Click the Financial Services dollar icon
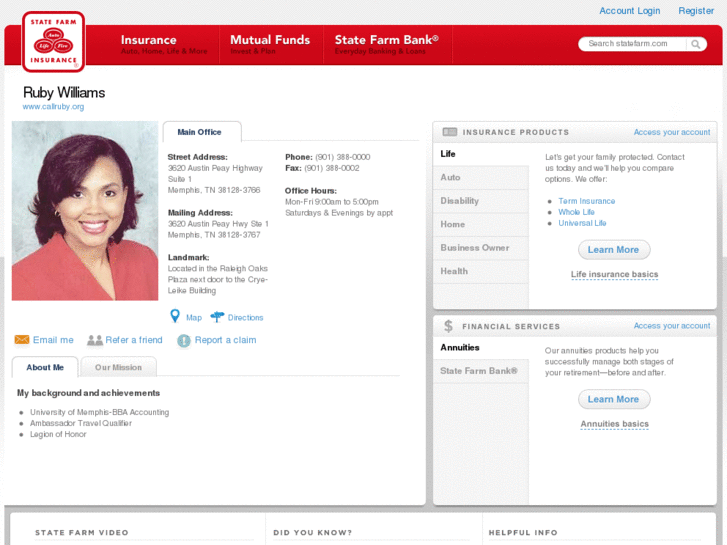 448,326
